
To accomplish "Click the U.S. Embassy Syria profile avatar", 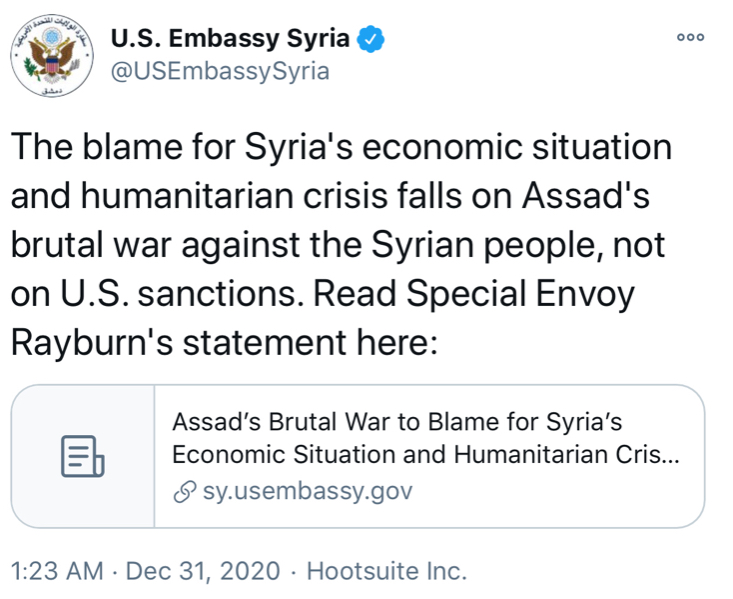I will click(x=50, y=56).
